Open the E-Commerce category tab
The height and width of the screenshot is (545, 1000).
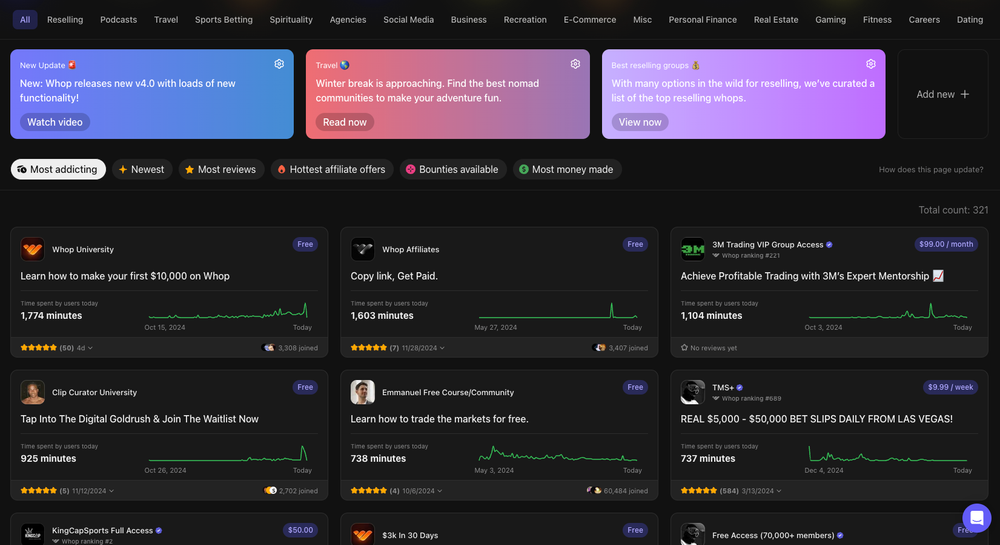[590, 20]
